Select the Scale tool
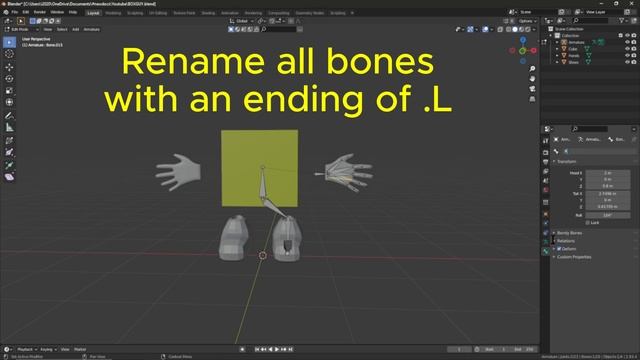This screenshot has width=640, height=360. click(9, 91)
